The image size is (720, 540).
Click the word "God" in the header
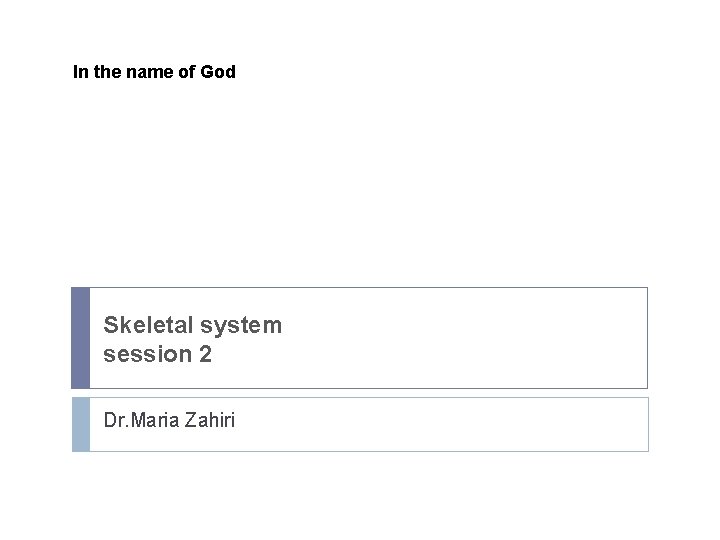pos(218,72)
